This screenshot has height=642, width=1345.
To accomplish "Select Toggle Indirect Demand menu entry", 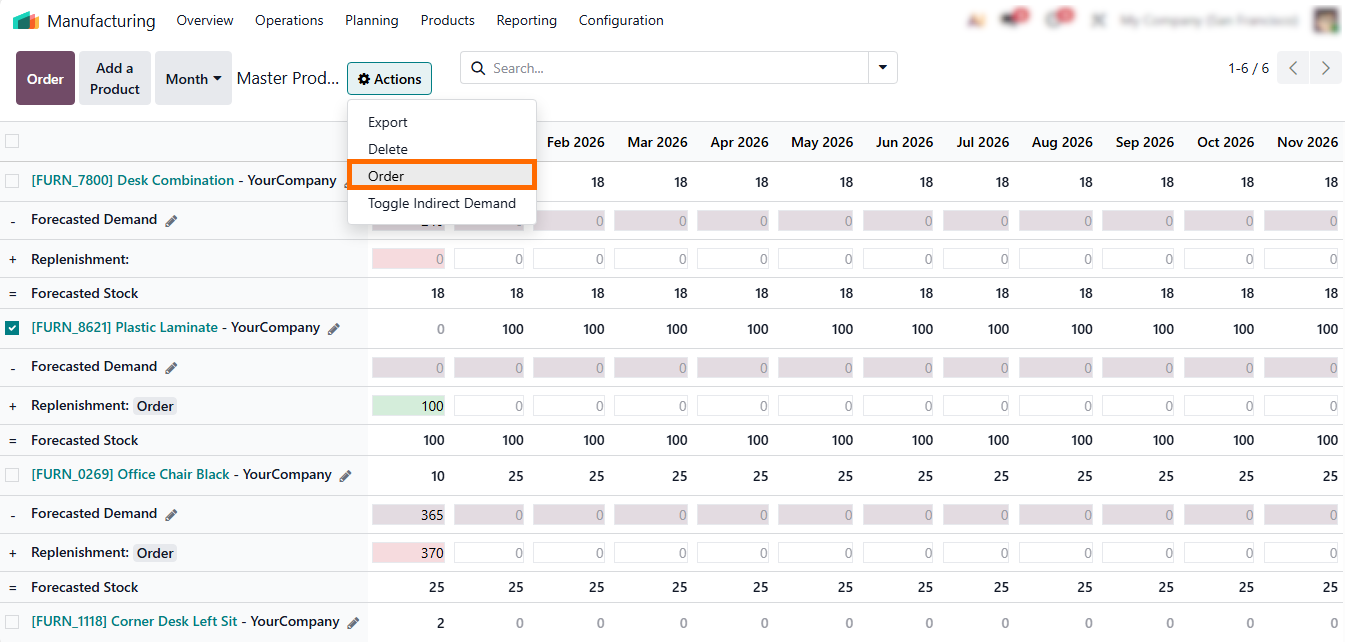I will (441, 203).
